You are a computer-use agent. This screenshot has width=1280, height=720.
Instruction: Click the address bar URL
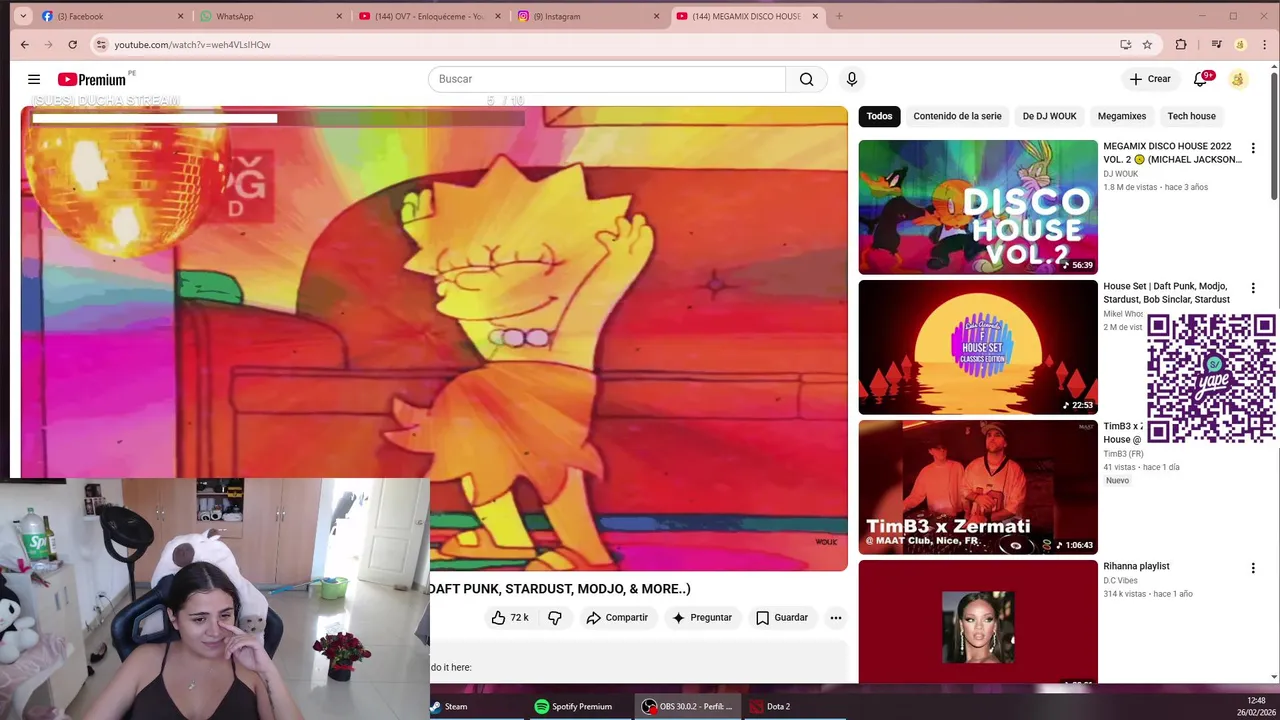click(192, 44)
